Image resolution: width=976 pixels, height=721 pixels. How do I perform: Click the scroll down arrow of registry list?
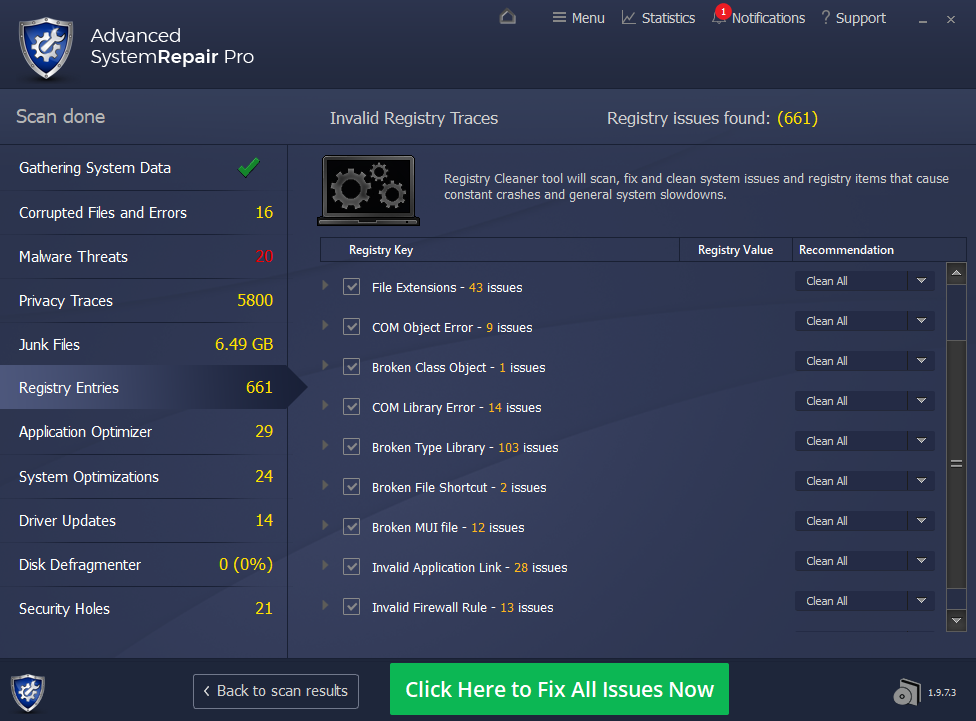956,620
